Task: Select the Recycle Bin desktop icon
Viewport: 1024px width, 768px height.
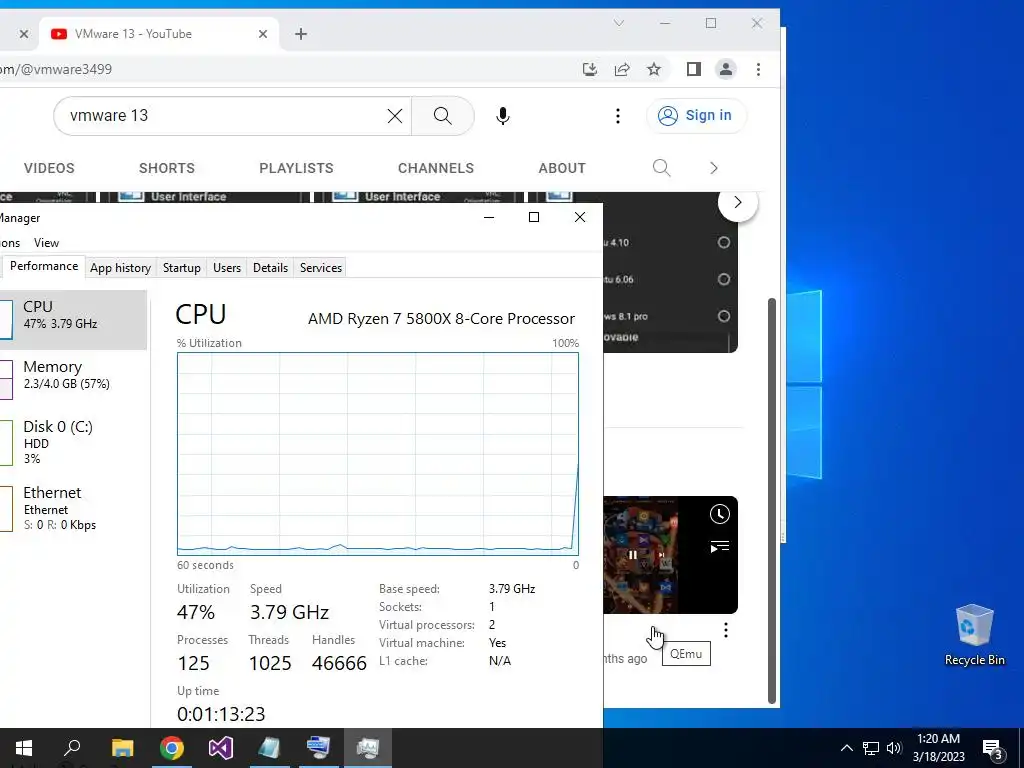Action: pos(974,635)
